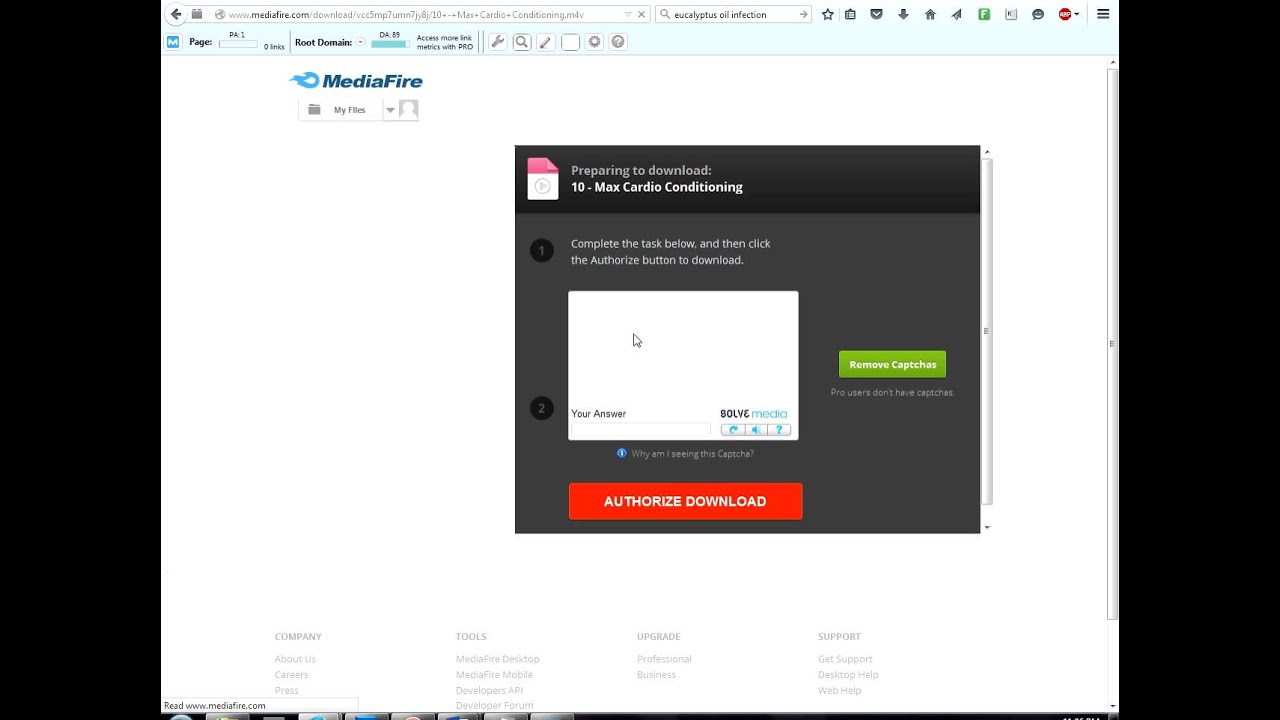Play audio captcha speaker icon
This screenshot has width=1280, height=720.
coord(756,430)
